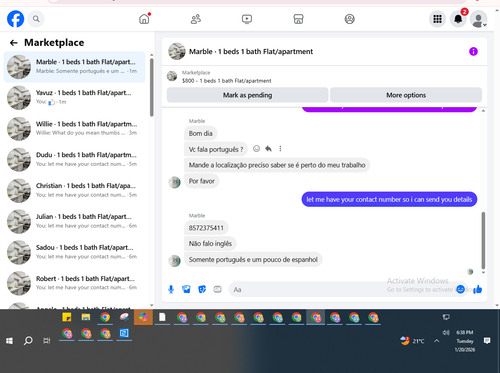Open more actions for 'Vc fala português ?'
Screen dimensions: 500x373
[280, 149]
